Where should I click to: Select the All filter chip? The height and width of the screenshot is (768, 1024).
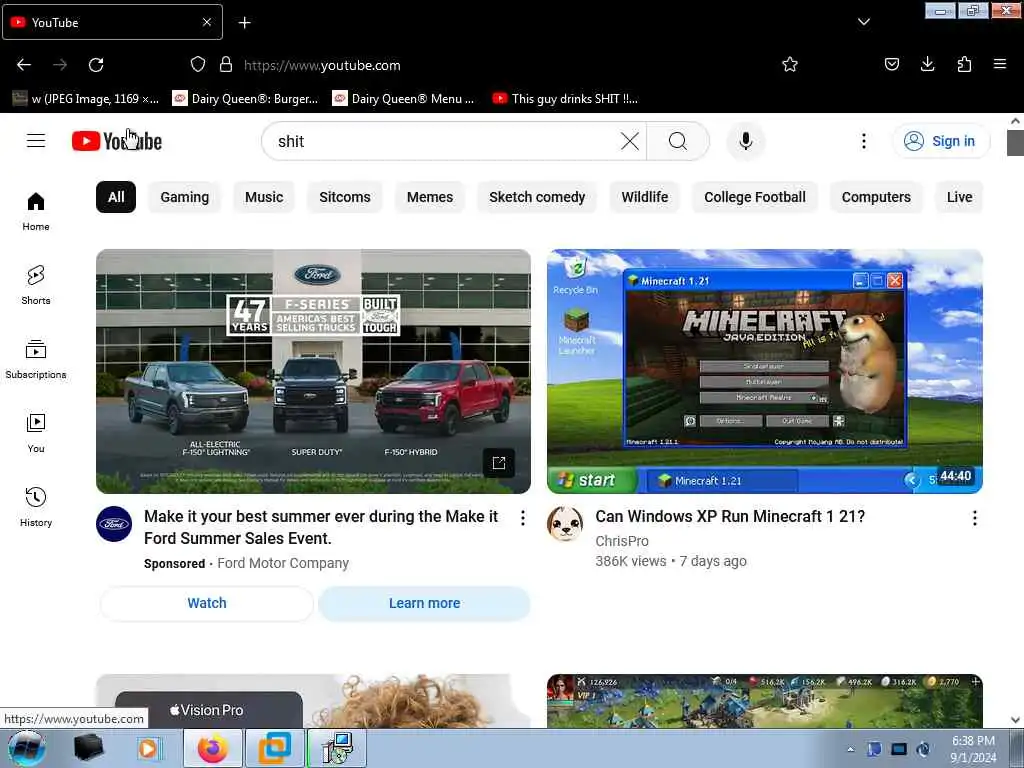tap(116, 197)
